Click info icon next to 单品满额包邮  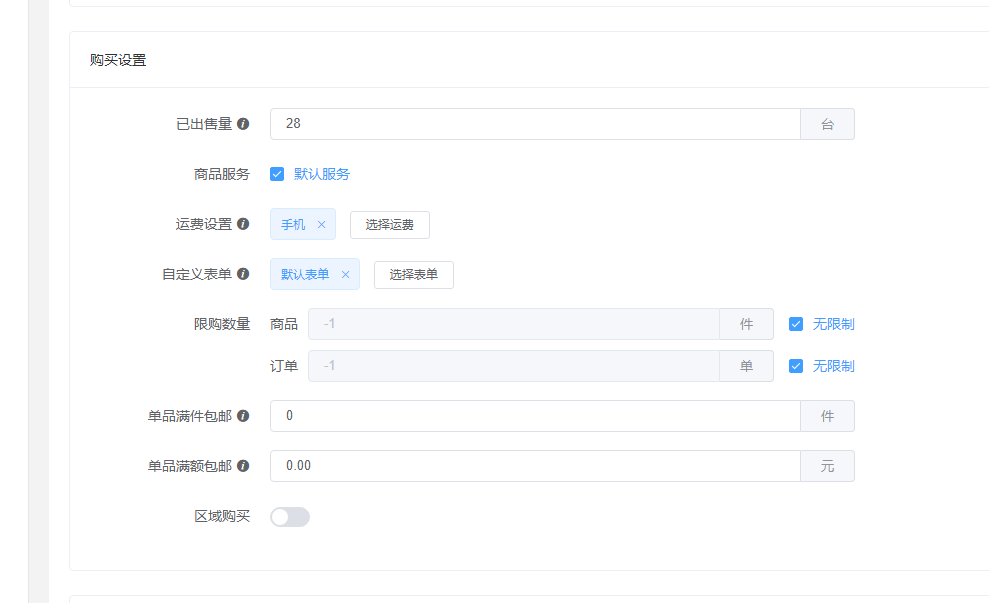(243, 465)
